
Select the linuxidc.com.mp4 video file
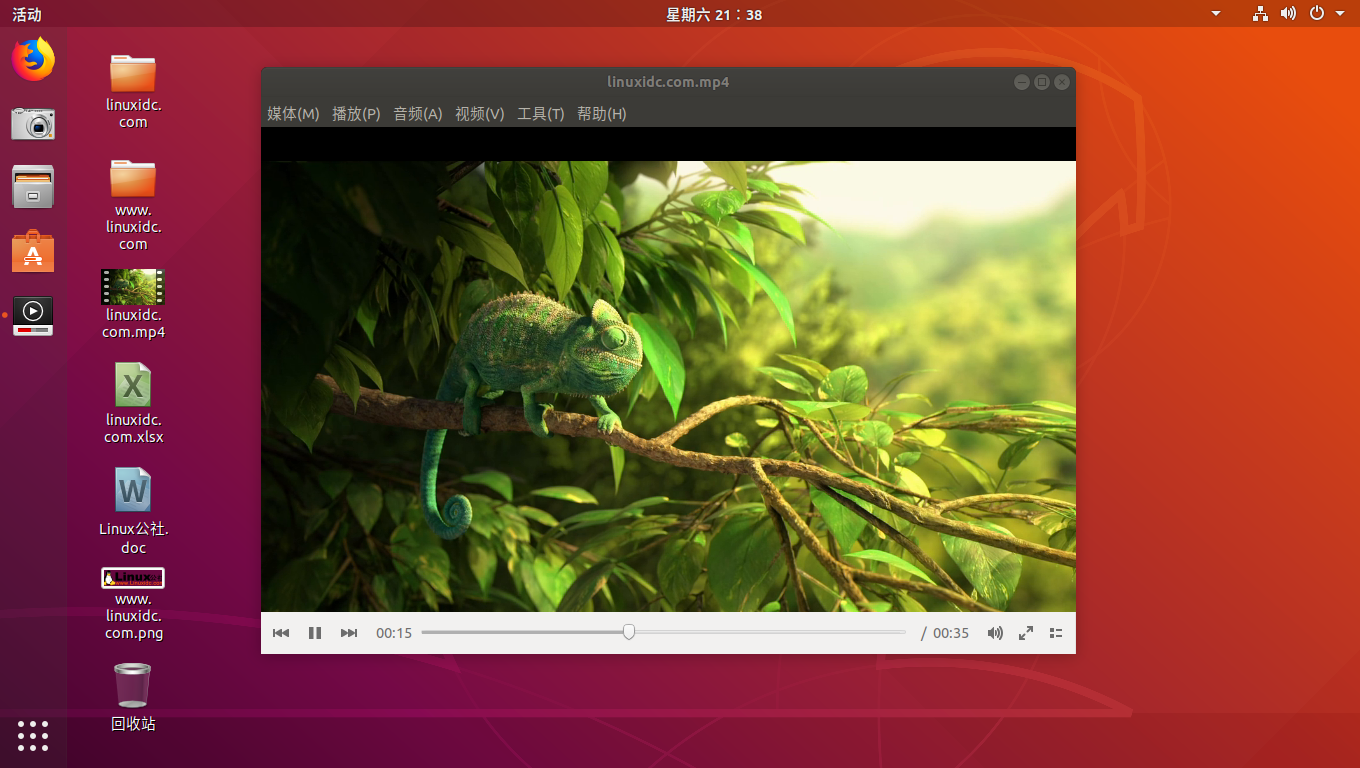tap(133, 304)
